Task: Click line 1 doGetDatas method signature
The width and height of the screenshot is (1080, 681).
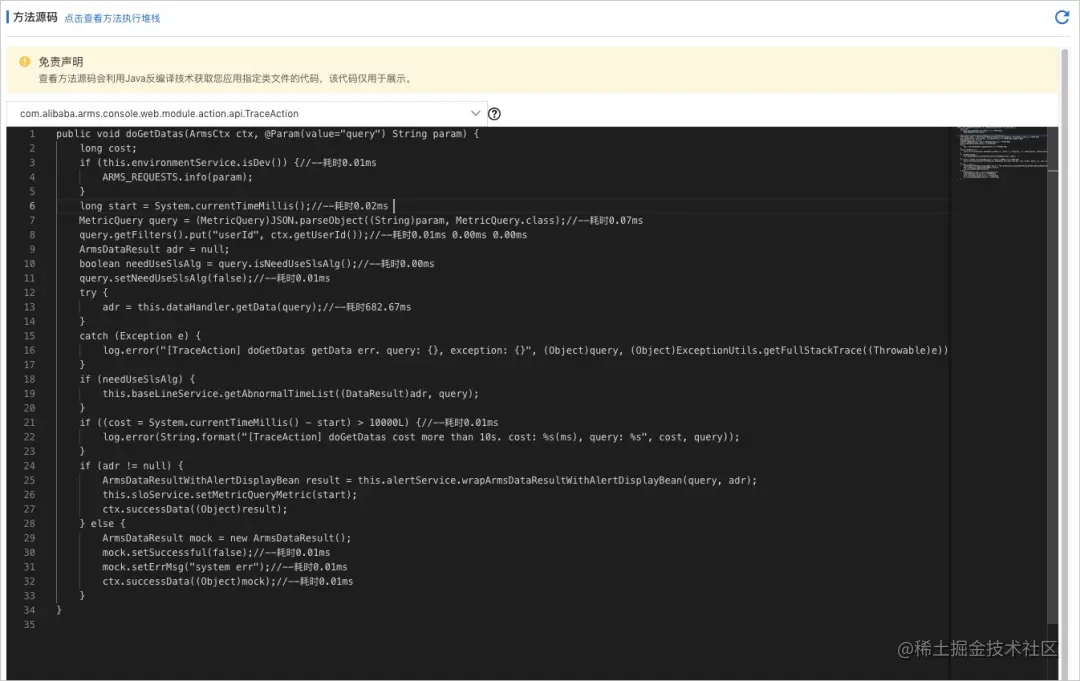Action: (267, 134)
